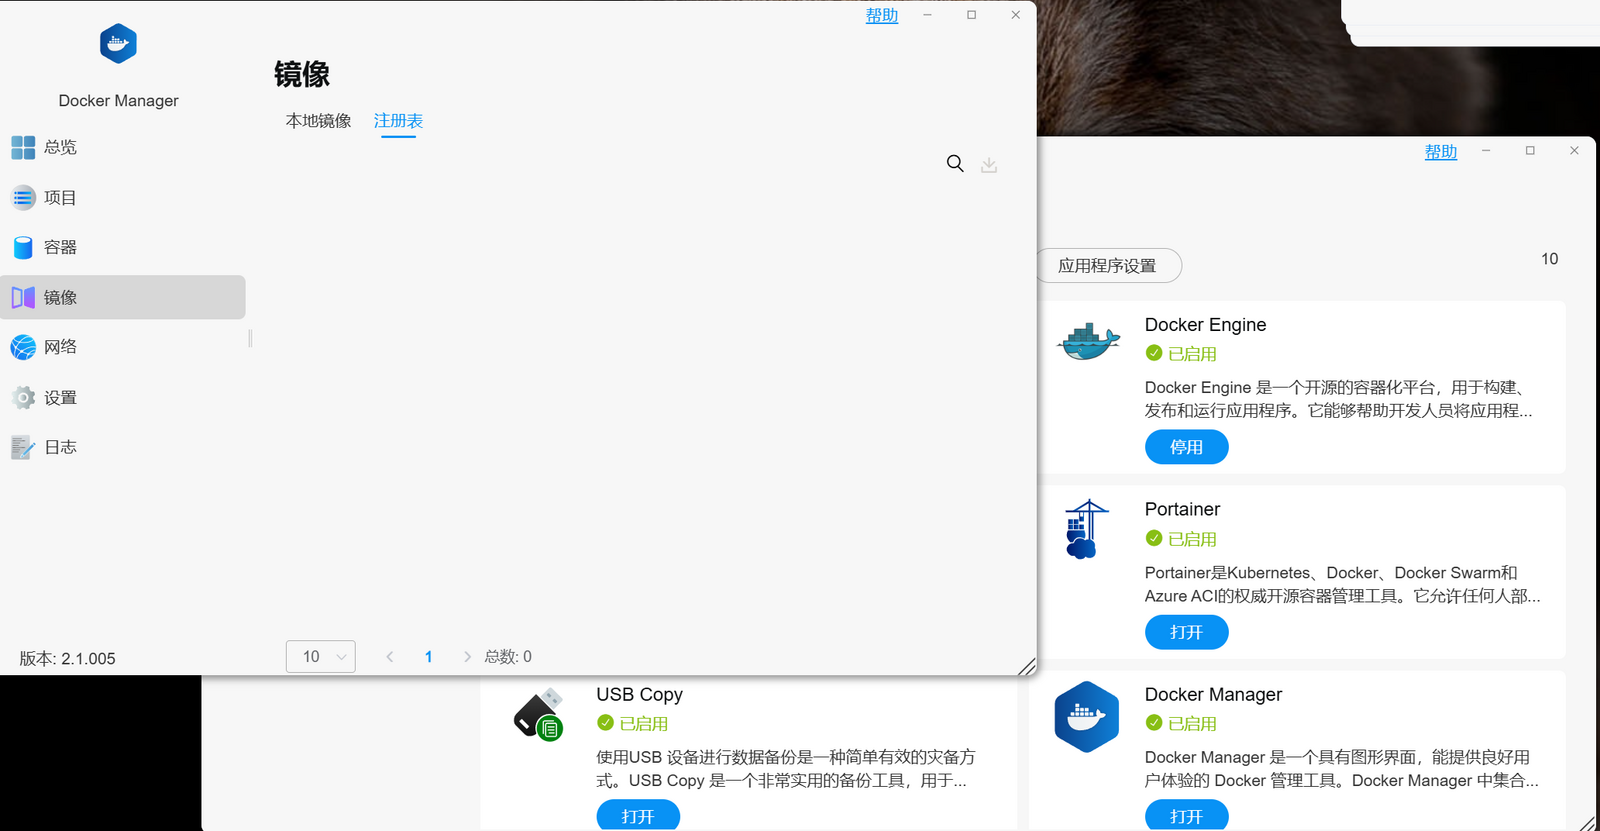Click the Docker Manager app card icon

pyautogui.click(x=1086, y=717)
